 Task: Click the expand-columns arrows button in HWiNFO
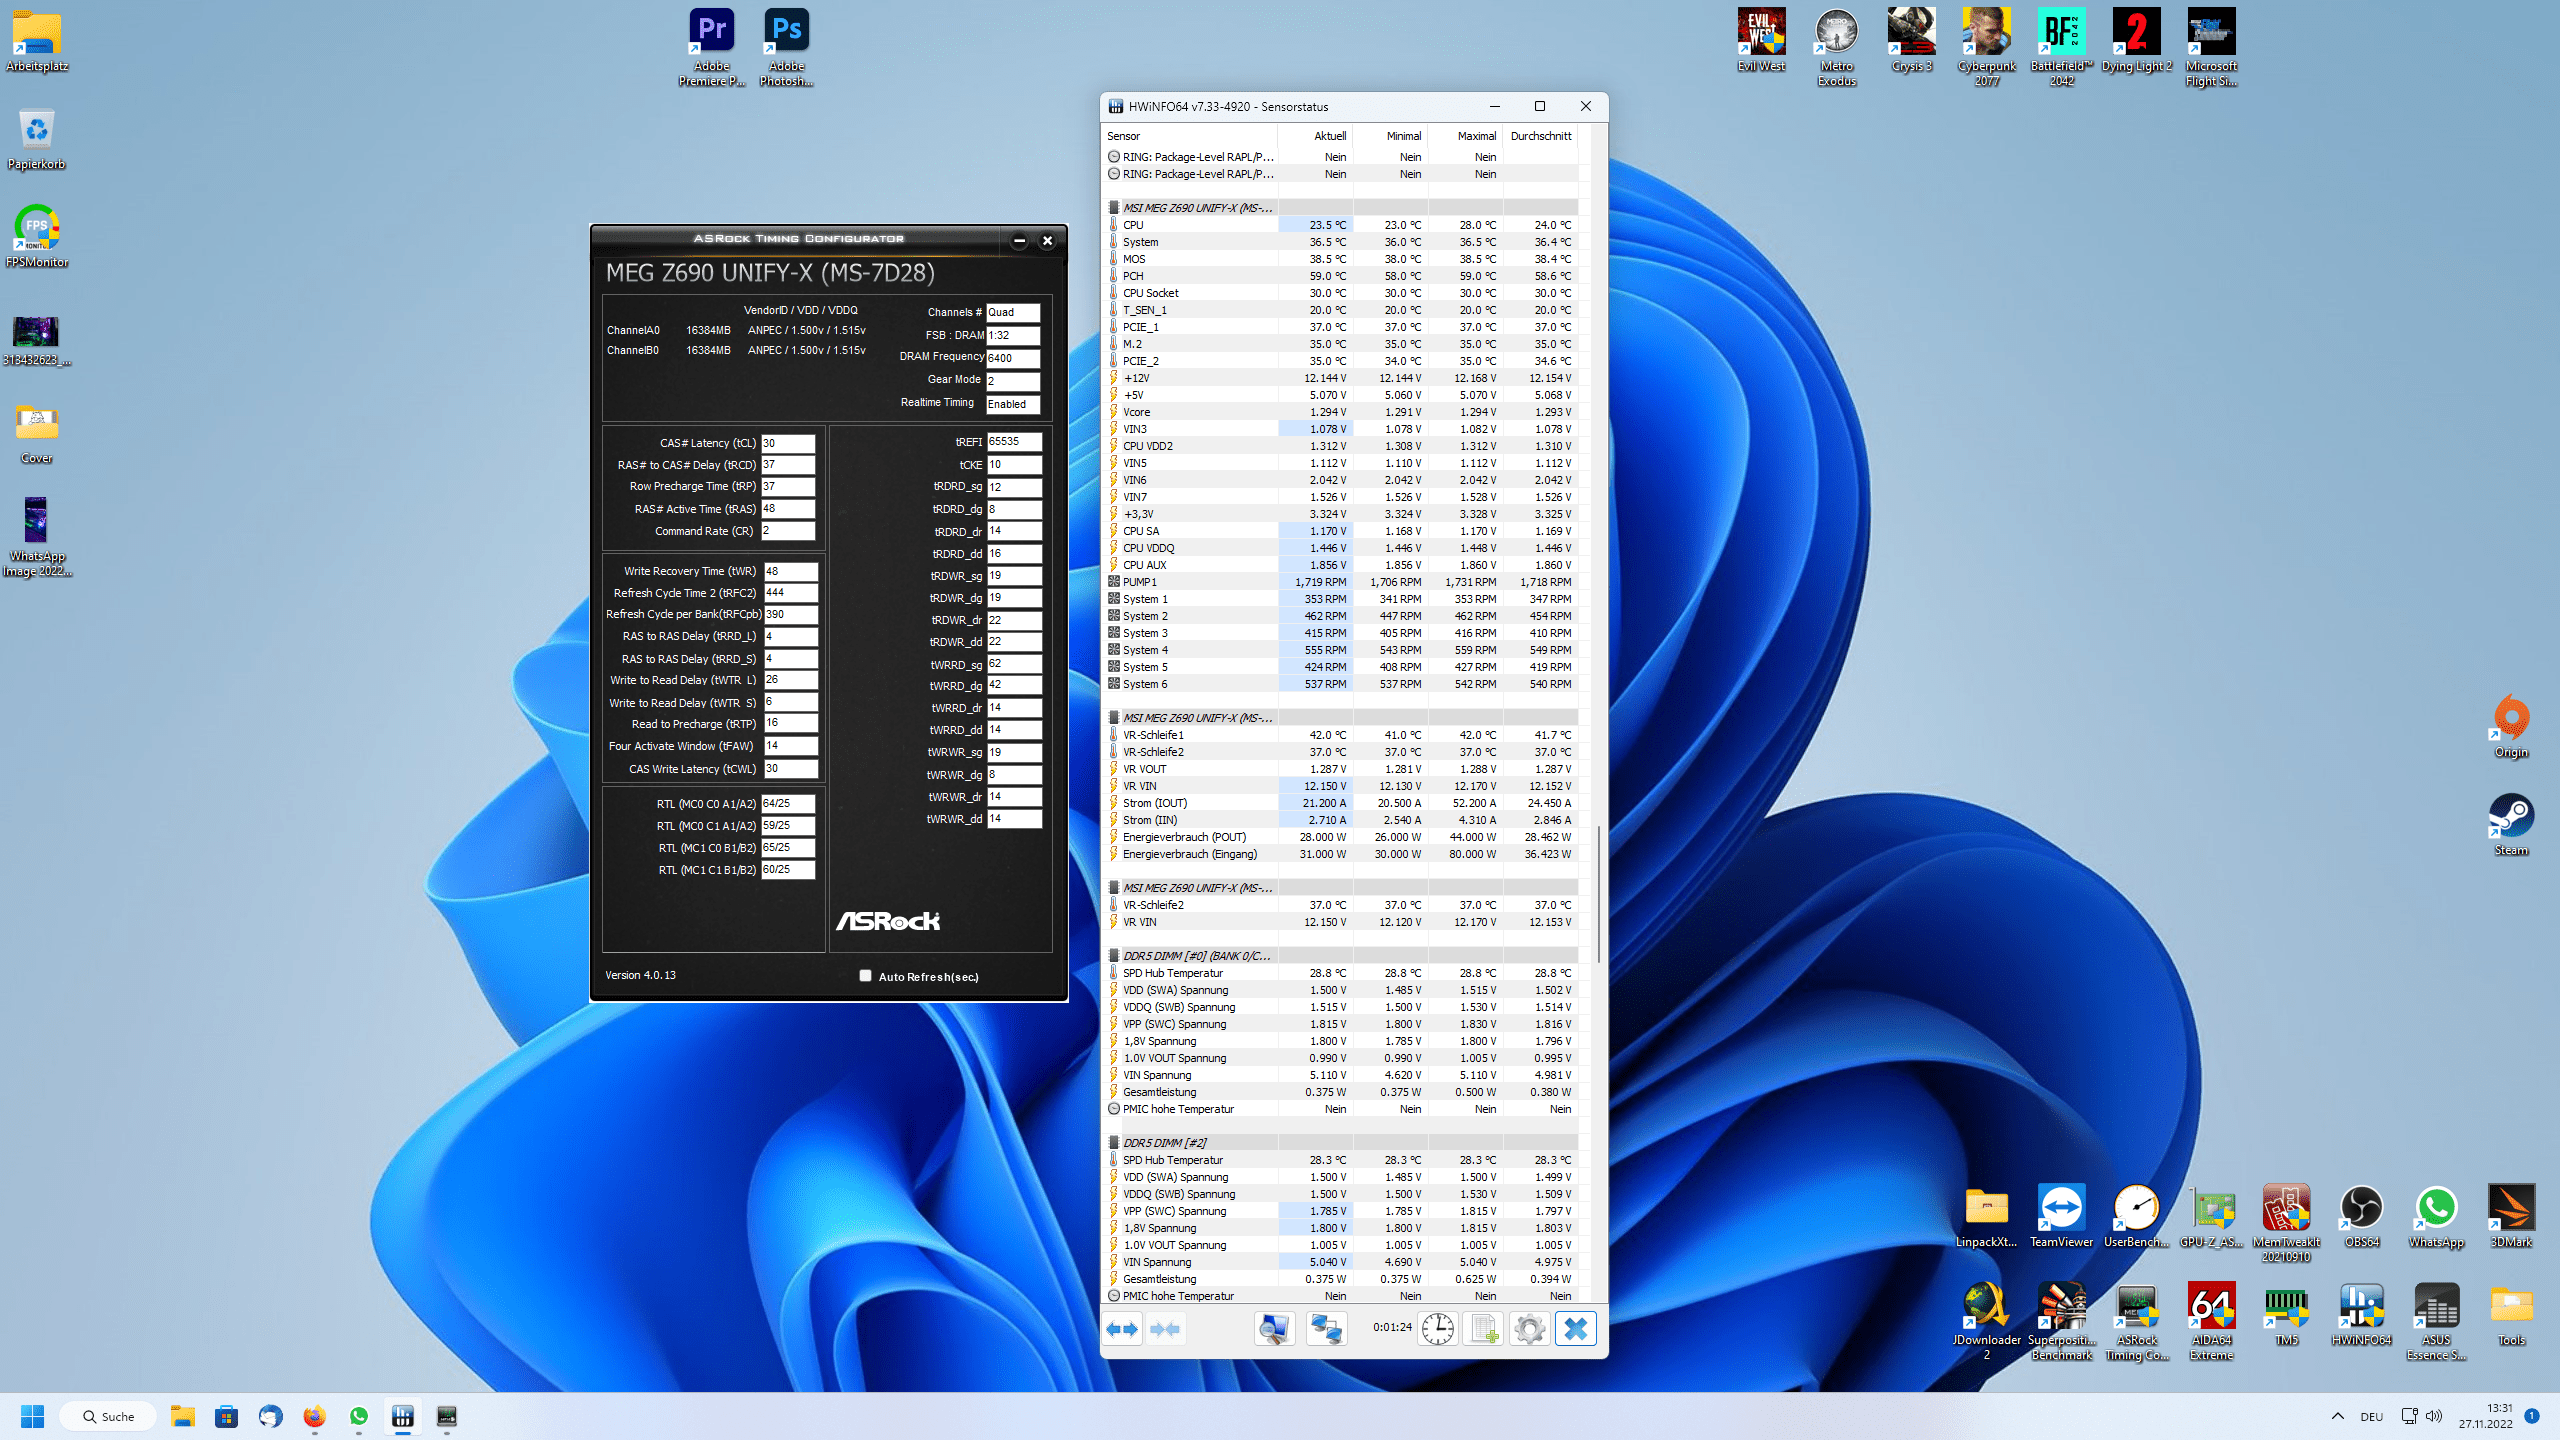coord(1122,1329)
